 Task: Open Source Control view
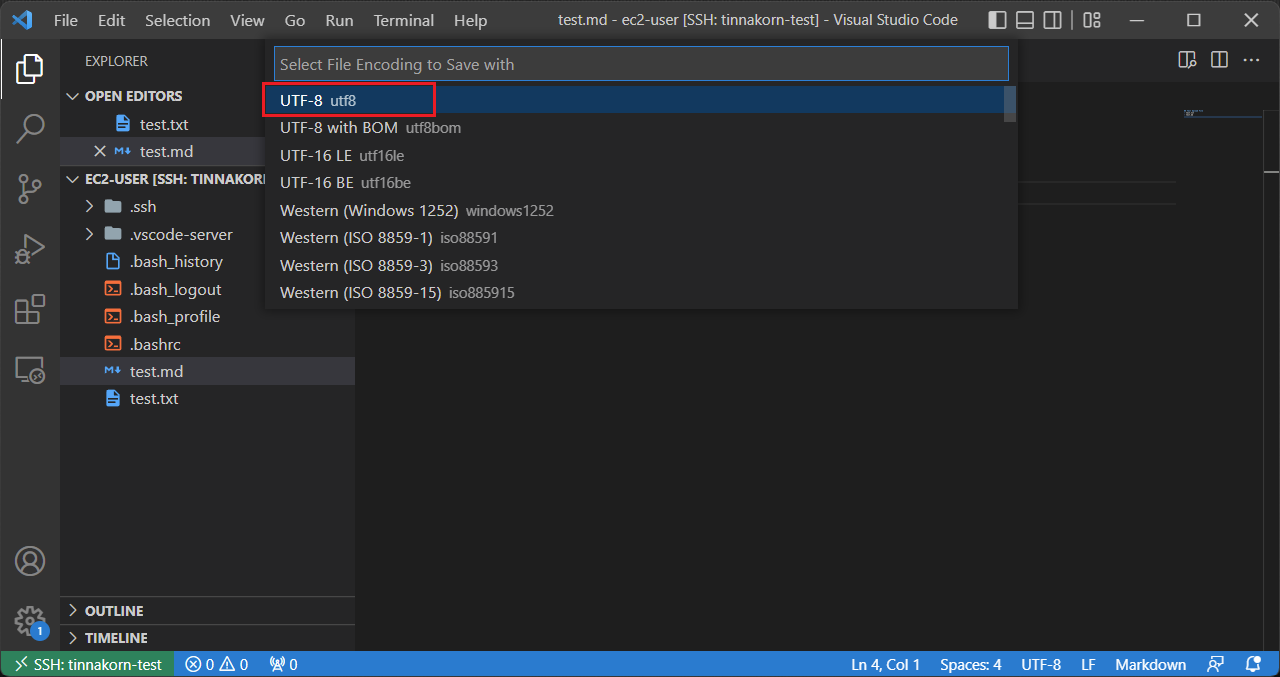(x=30, y=188)
